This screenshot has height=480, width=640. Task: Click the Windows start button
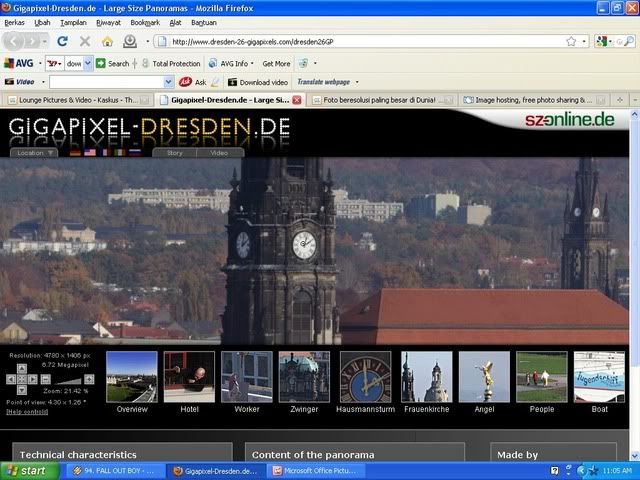[29, 471]
